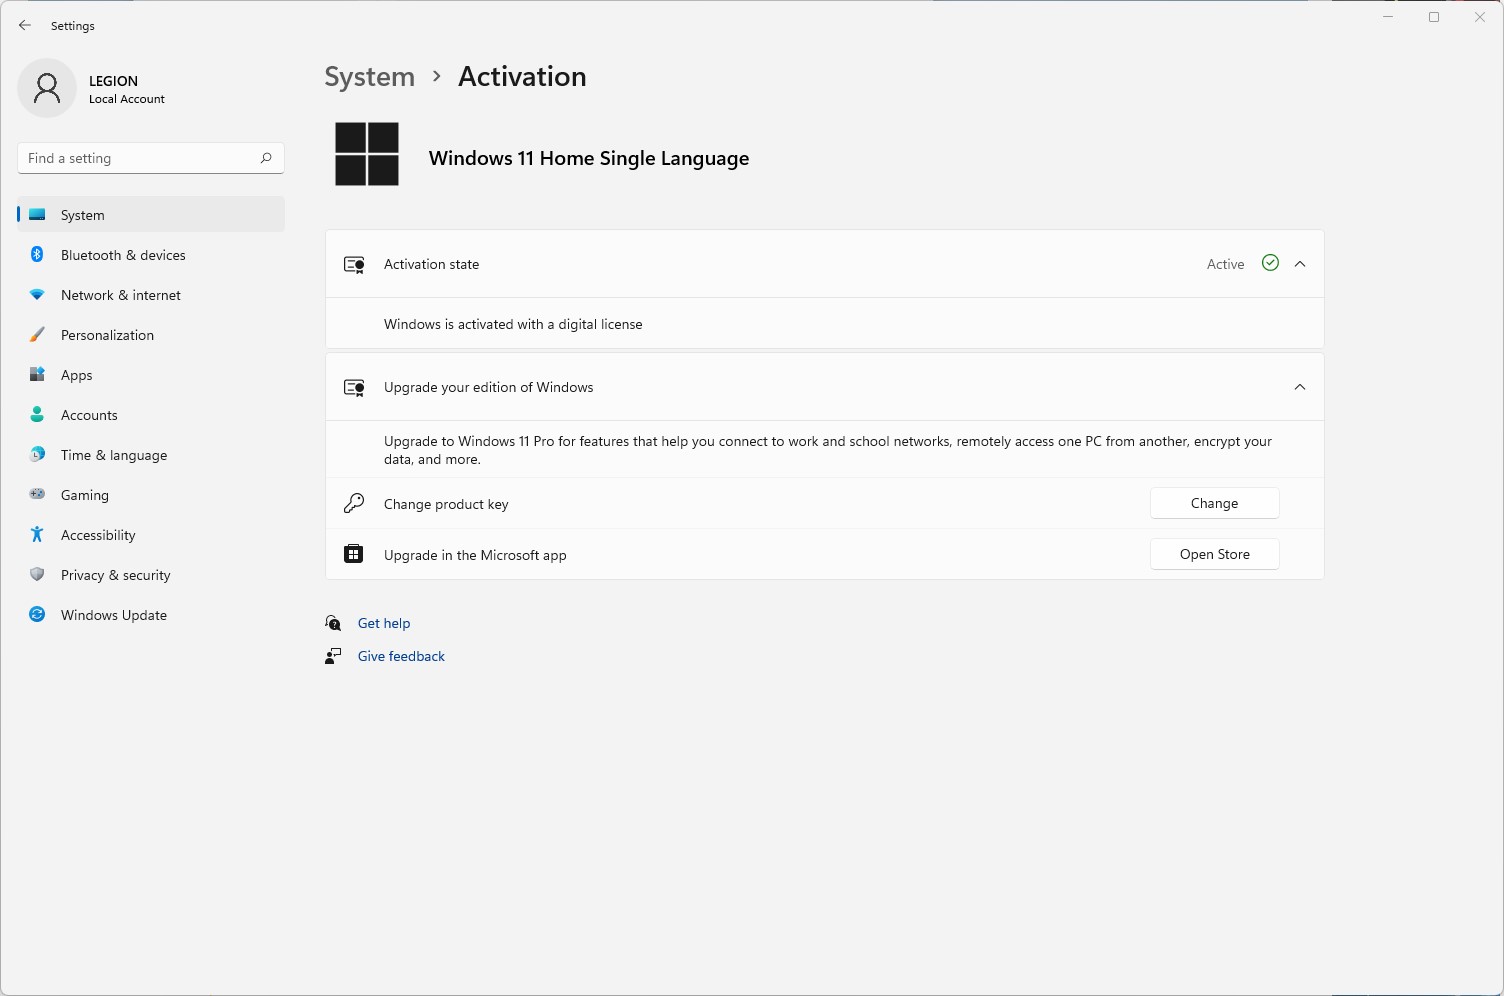Go to Apps settings
Screen dimensions: 1504x996
(76, 375)
